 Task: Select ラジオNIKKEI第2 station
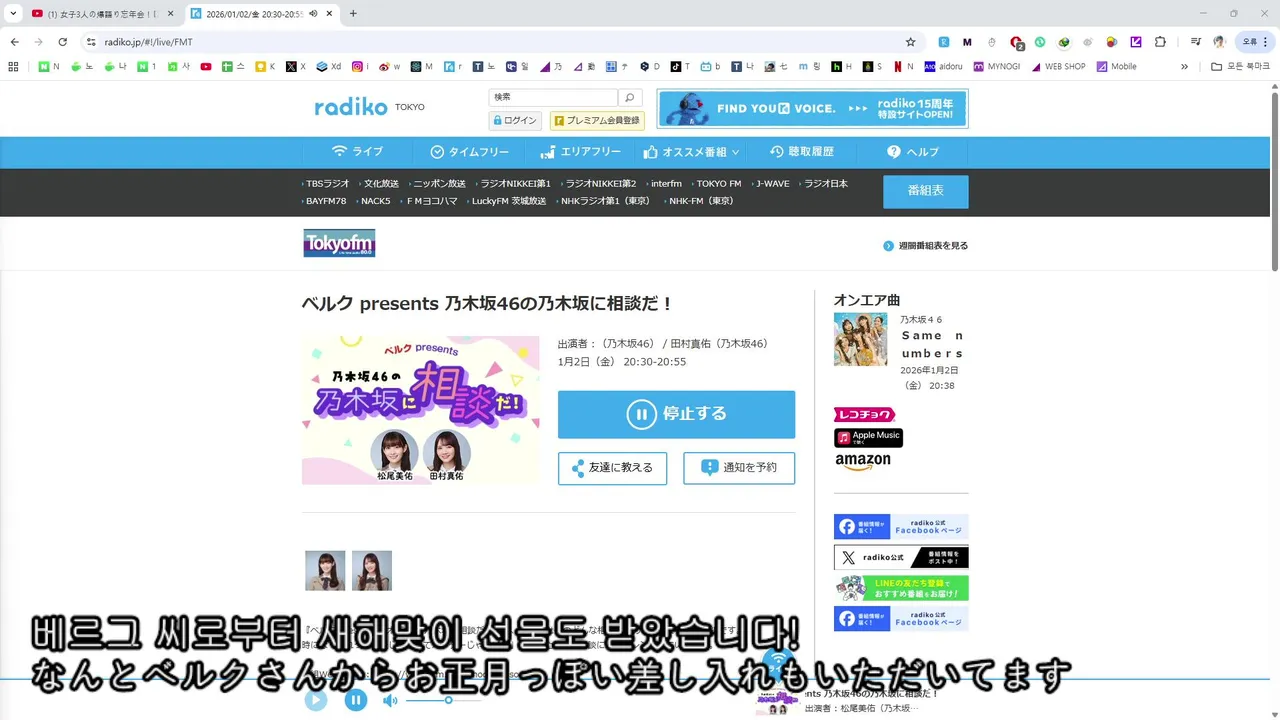point(599,184)
